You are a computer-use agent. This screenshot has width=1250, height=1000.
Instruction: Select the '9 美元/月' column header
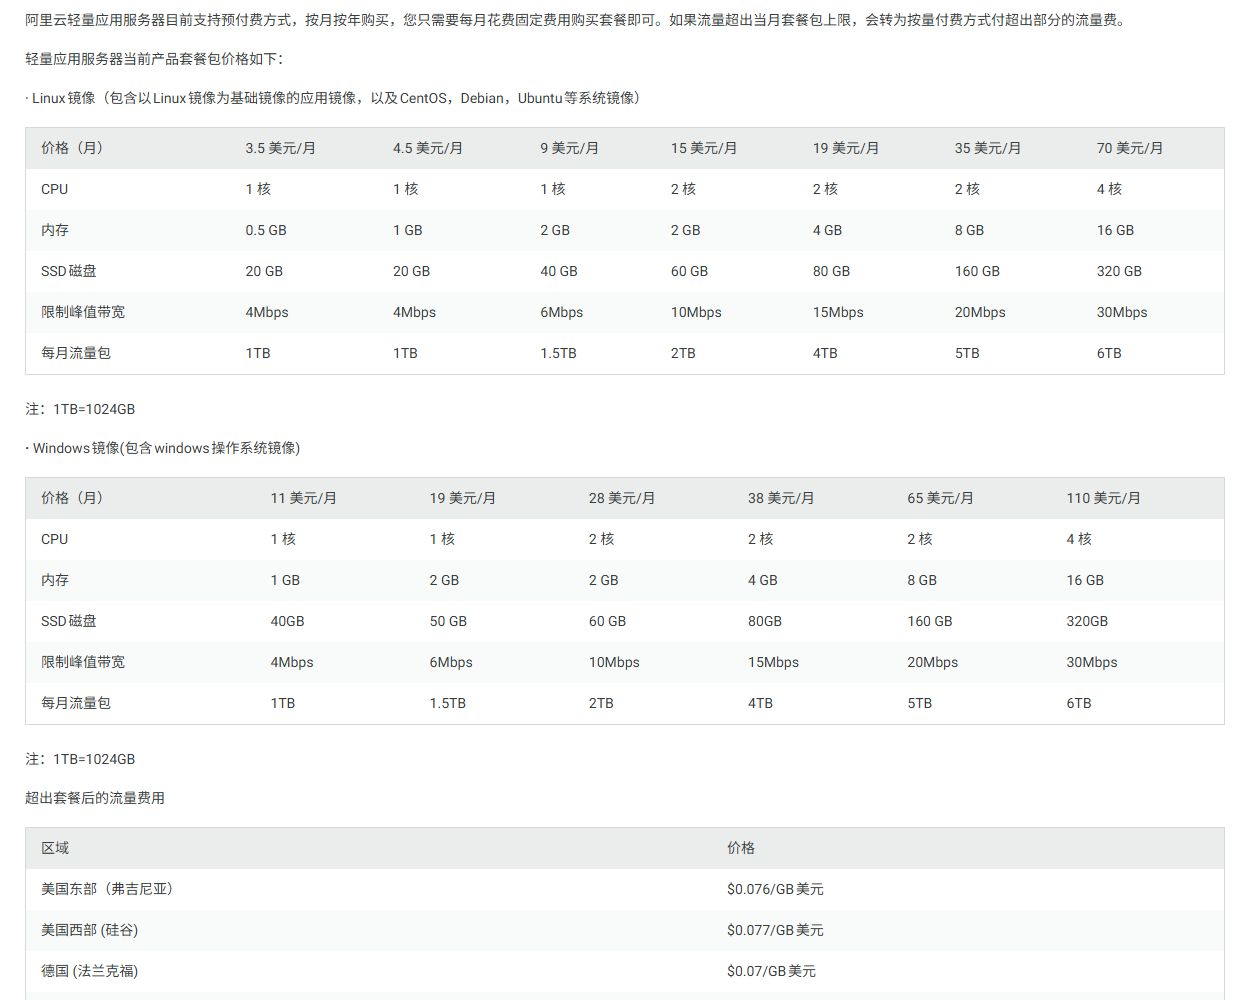(569, 148)
